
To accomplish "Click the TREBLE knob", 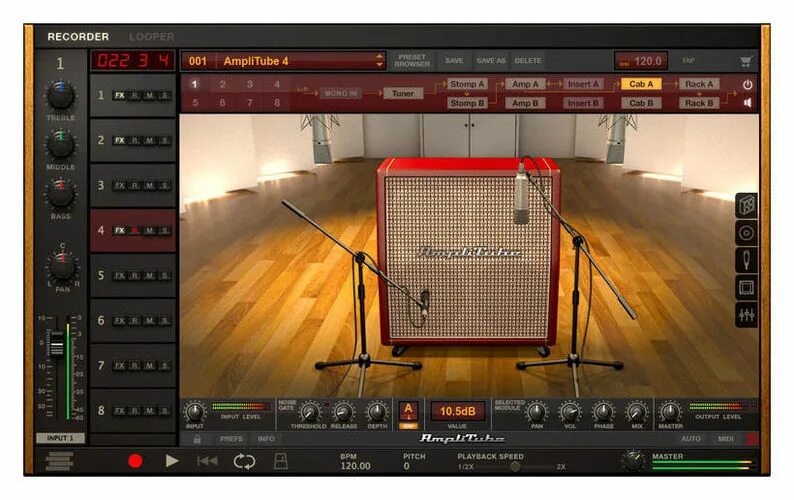I will tap(60, 96).
